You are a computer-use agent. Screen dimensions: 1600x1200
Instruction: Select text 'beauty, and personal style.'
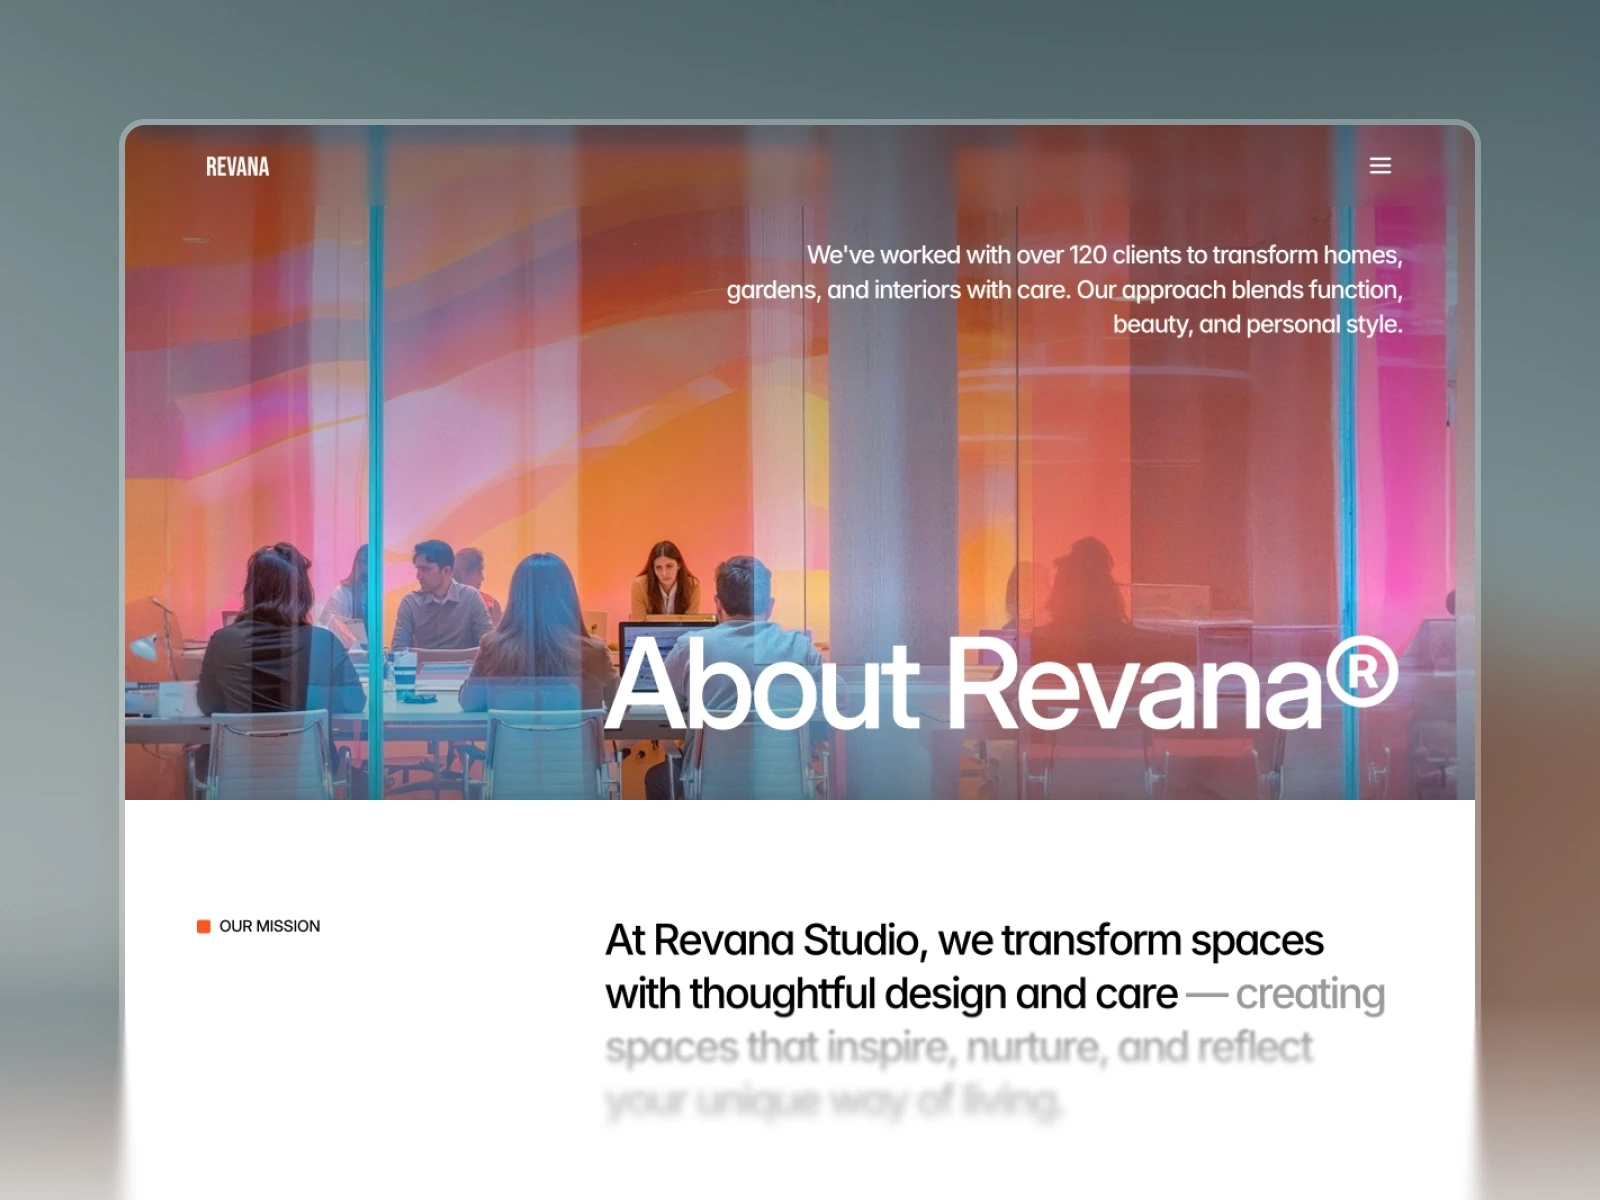click(1258, 324)
